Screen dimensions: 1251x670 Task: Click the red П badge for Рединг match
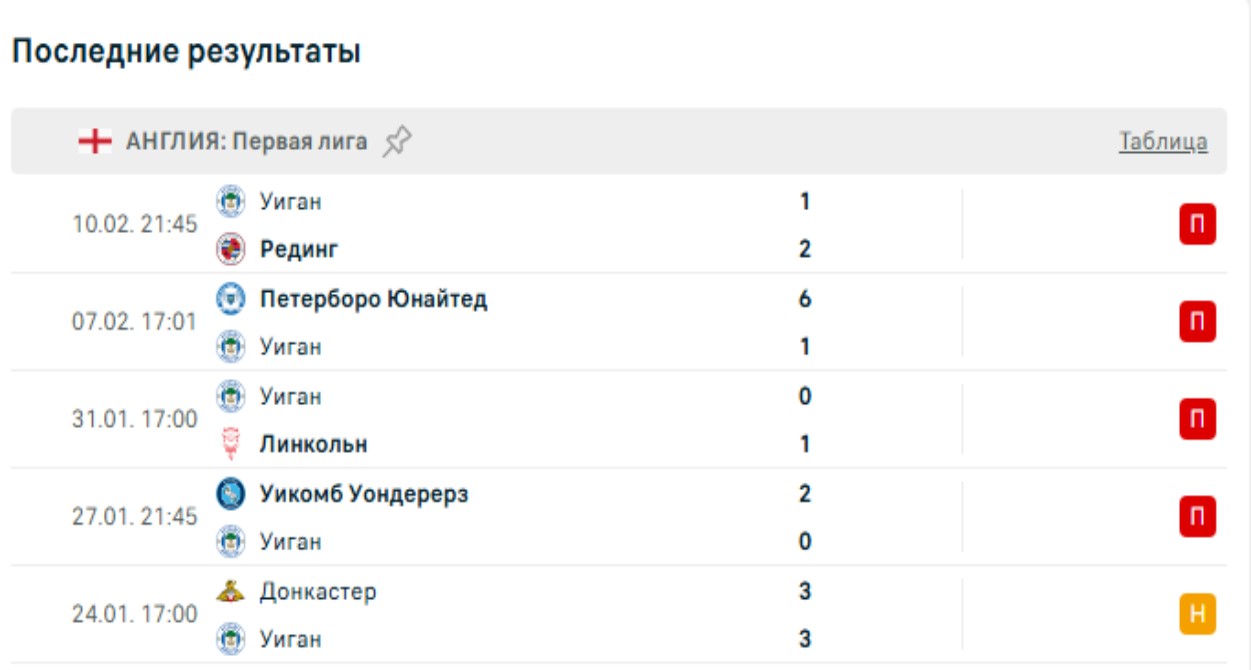point(1197,225)
